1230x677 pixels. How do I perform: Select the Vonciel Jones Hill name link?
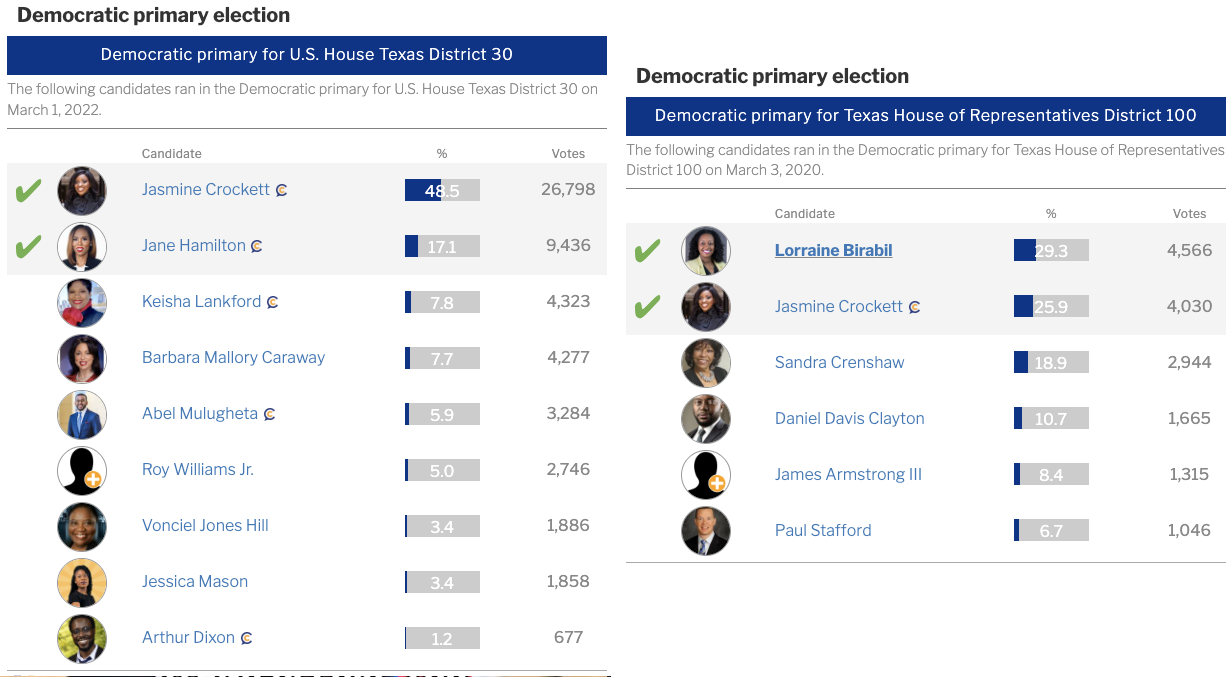coord(205,526)
